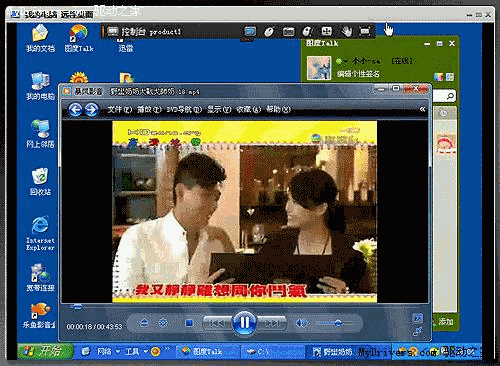Click the 添加 button in the Talk window
The height and width of the screenshot is (366, 500).
(445, 322)
